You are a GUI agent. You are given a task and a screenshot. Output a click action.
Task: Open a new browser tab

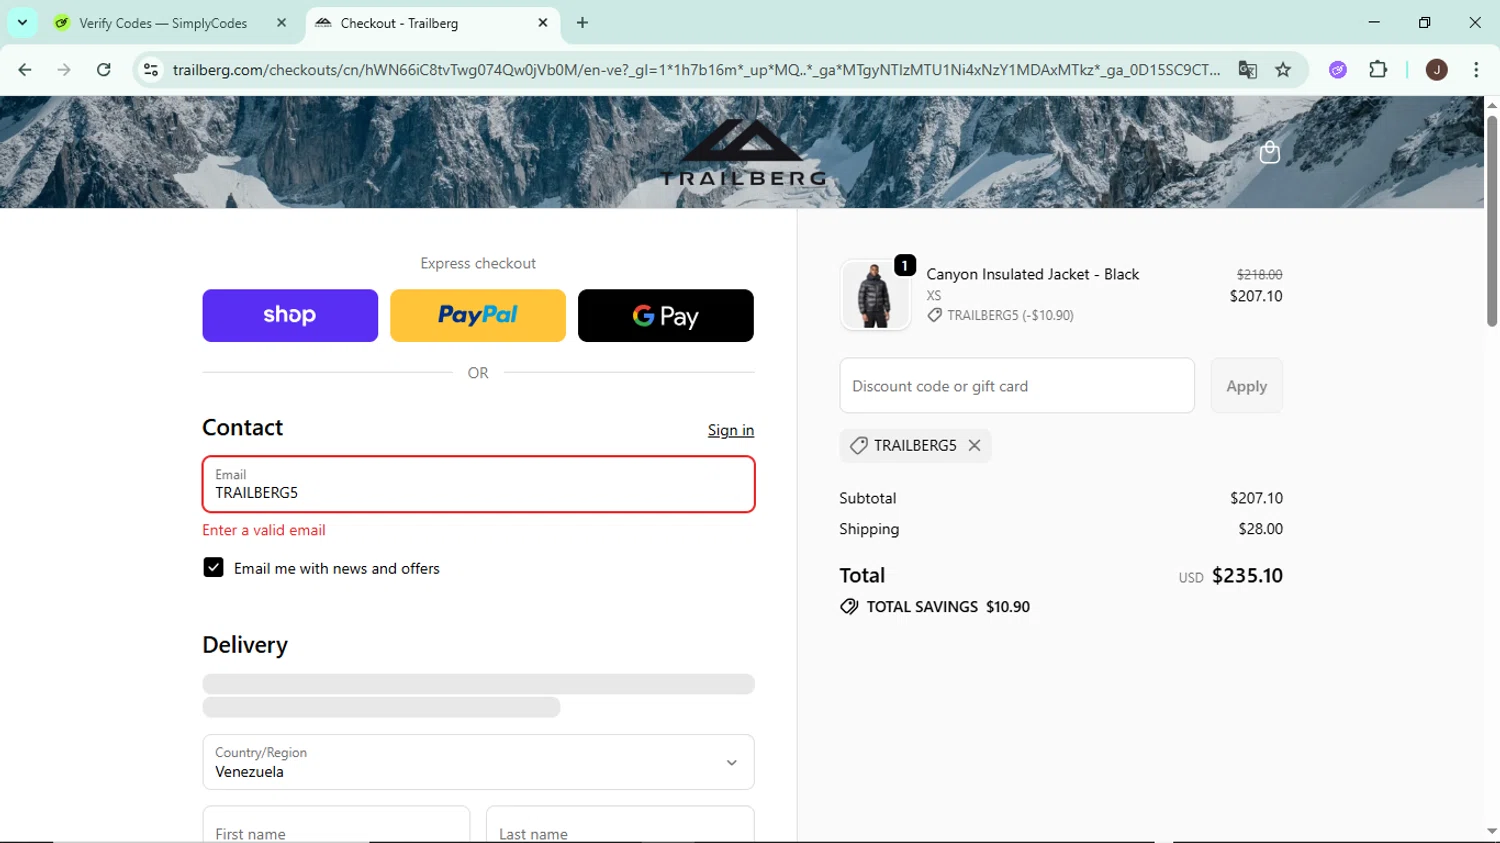[x=582, y=22]
